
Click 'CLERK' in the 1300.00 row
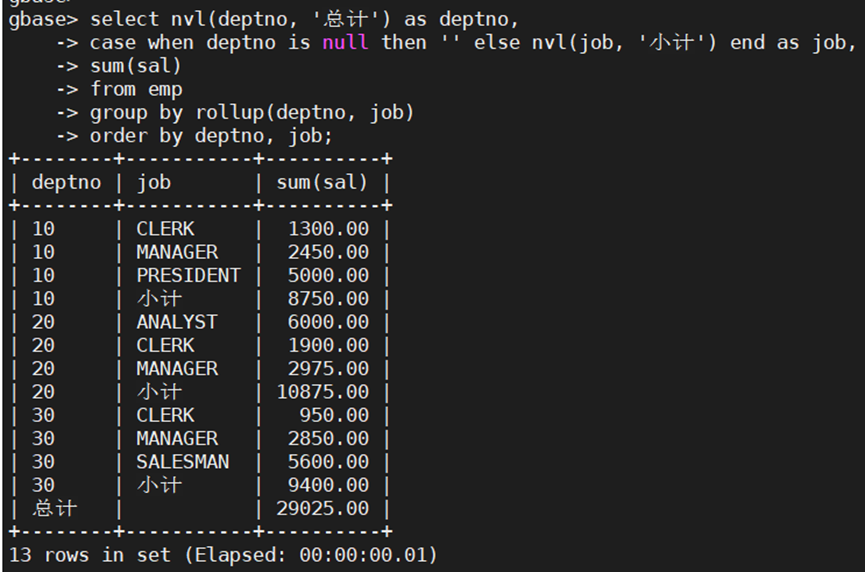(165, 229)
